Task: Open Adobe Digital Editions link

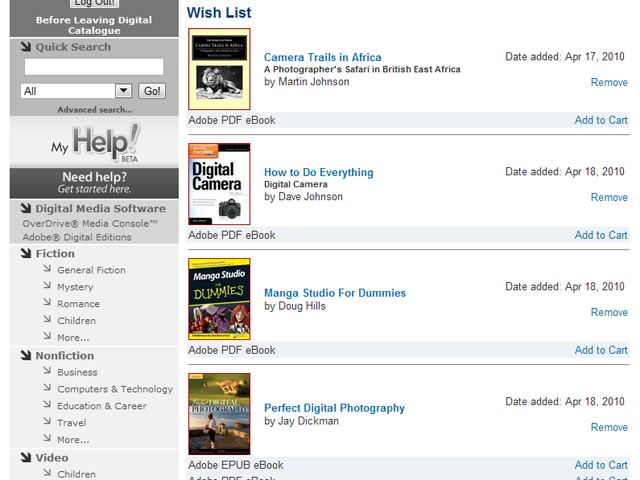Action: tap(77, 237)
